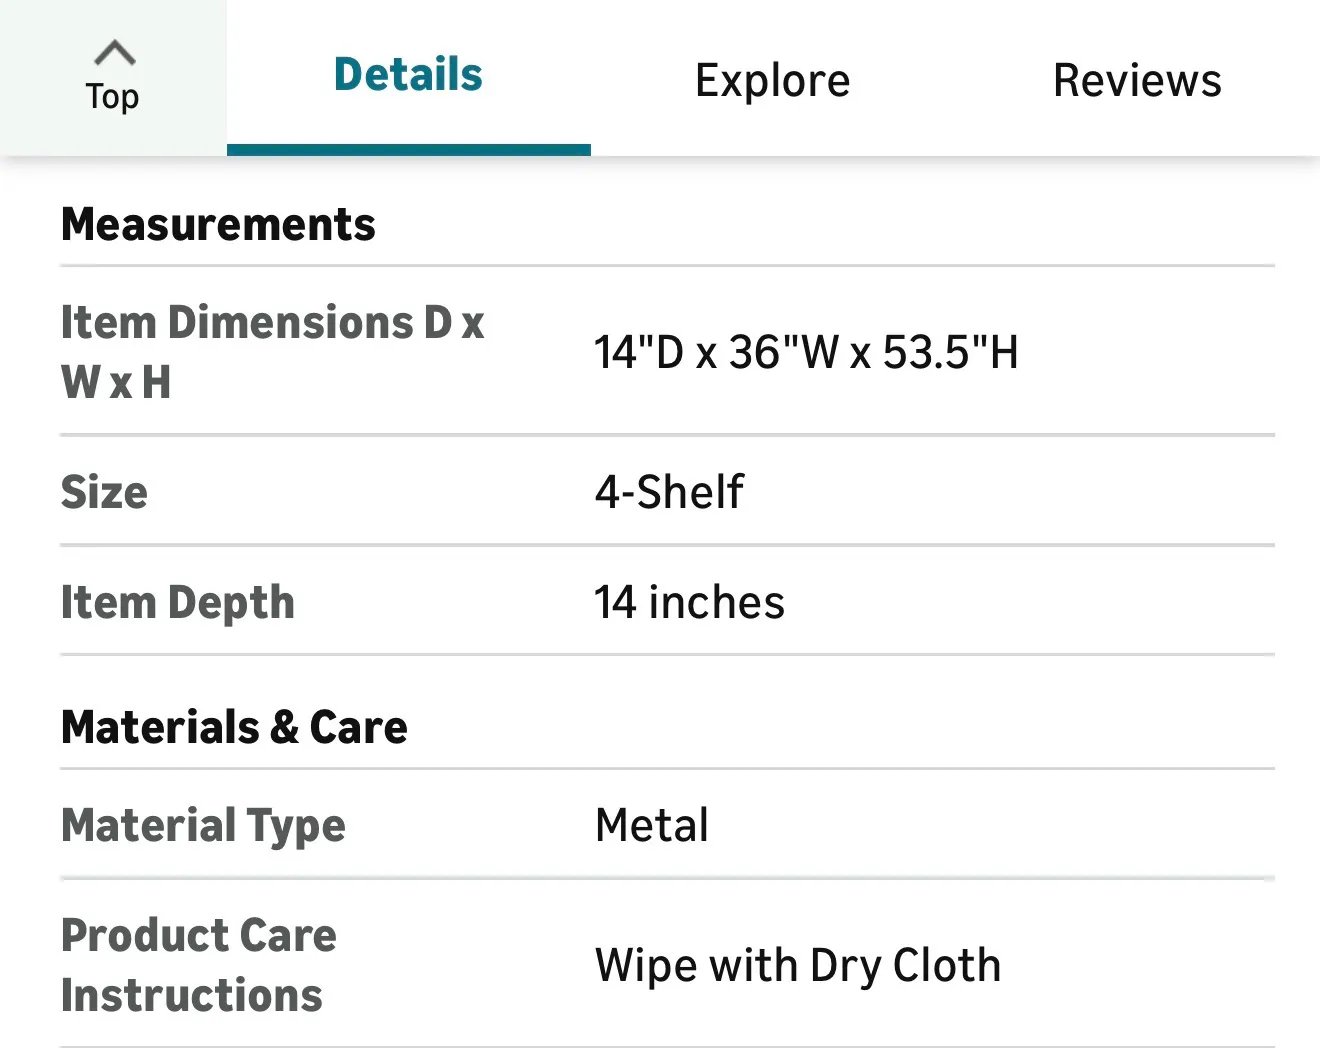Open the Reviews tab
This screenshot has width=1320, height=1048.
(x=1137, y=80)
